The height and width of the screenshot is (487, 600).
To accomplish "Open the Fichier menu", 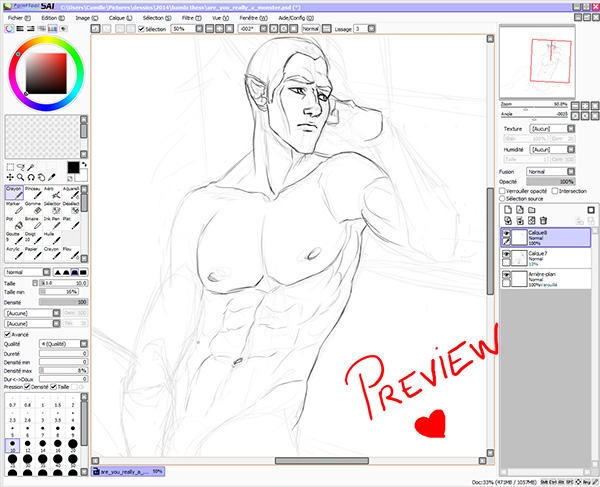I will click(x=19, y=18).
